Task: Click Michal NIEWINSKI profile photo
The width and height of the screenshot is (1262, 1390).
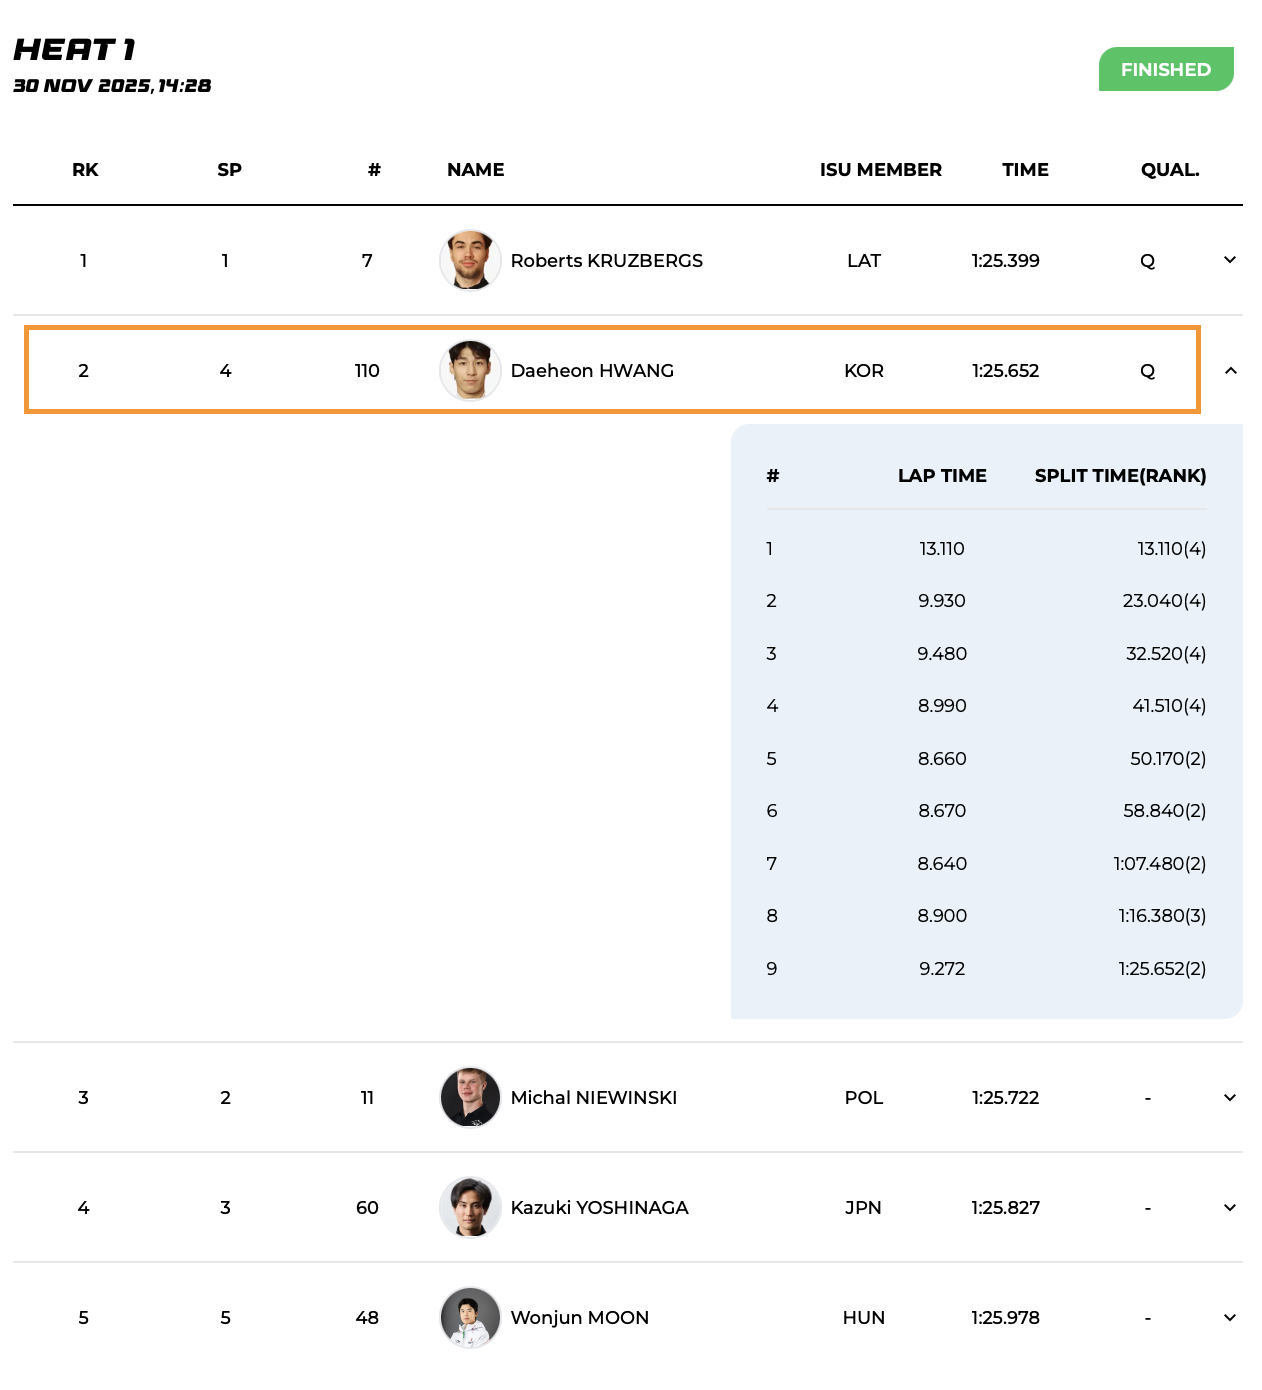Action: [x=470, y=1097]
